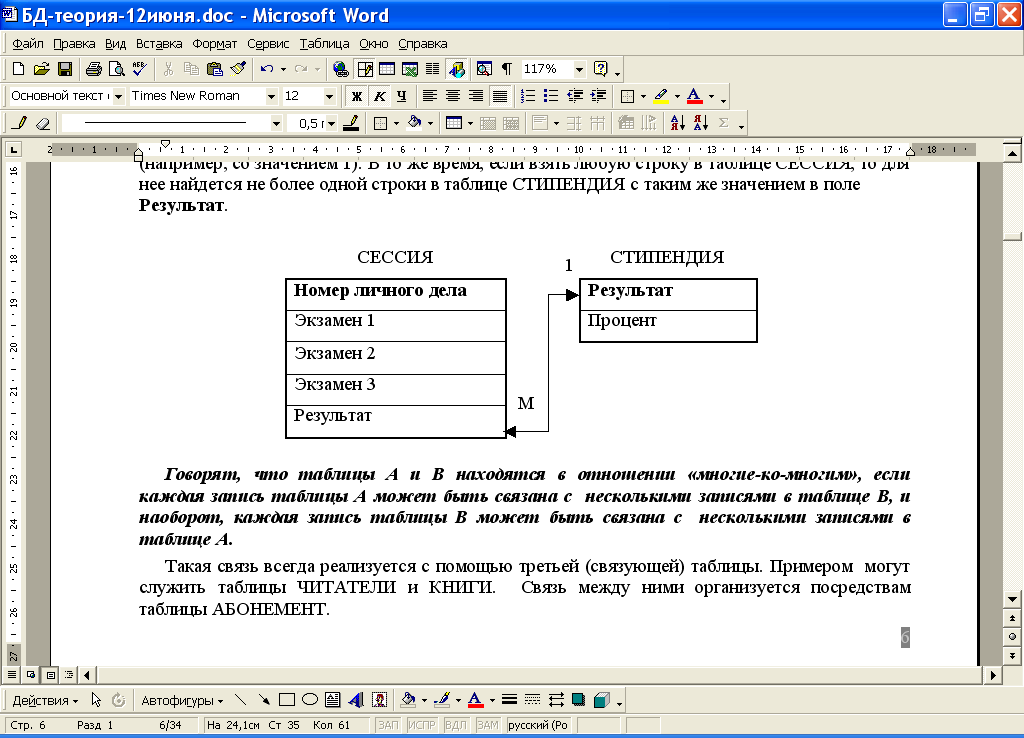The width and height of the screenshot is (1024, 738).
Task: Run the spelling check ABC icon
Action: click(139, 69)
